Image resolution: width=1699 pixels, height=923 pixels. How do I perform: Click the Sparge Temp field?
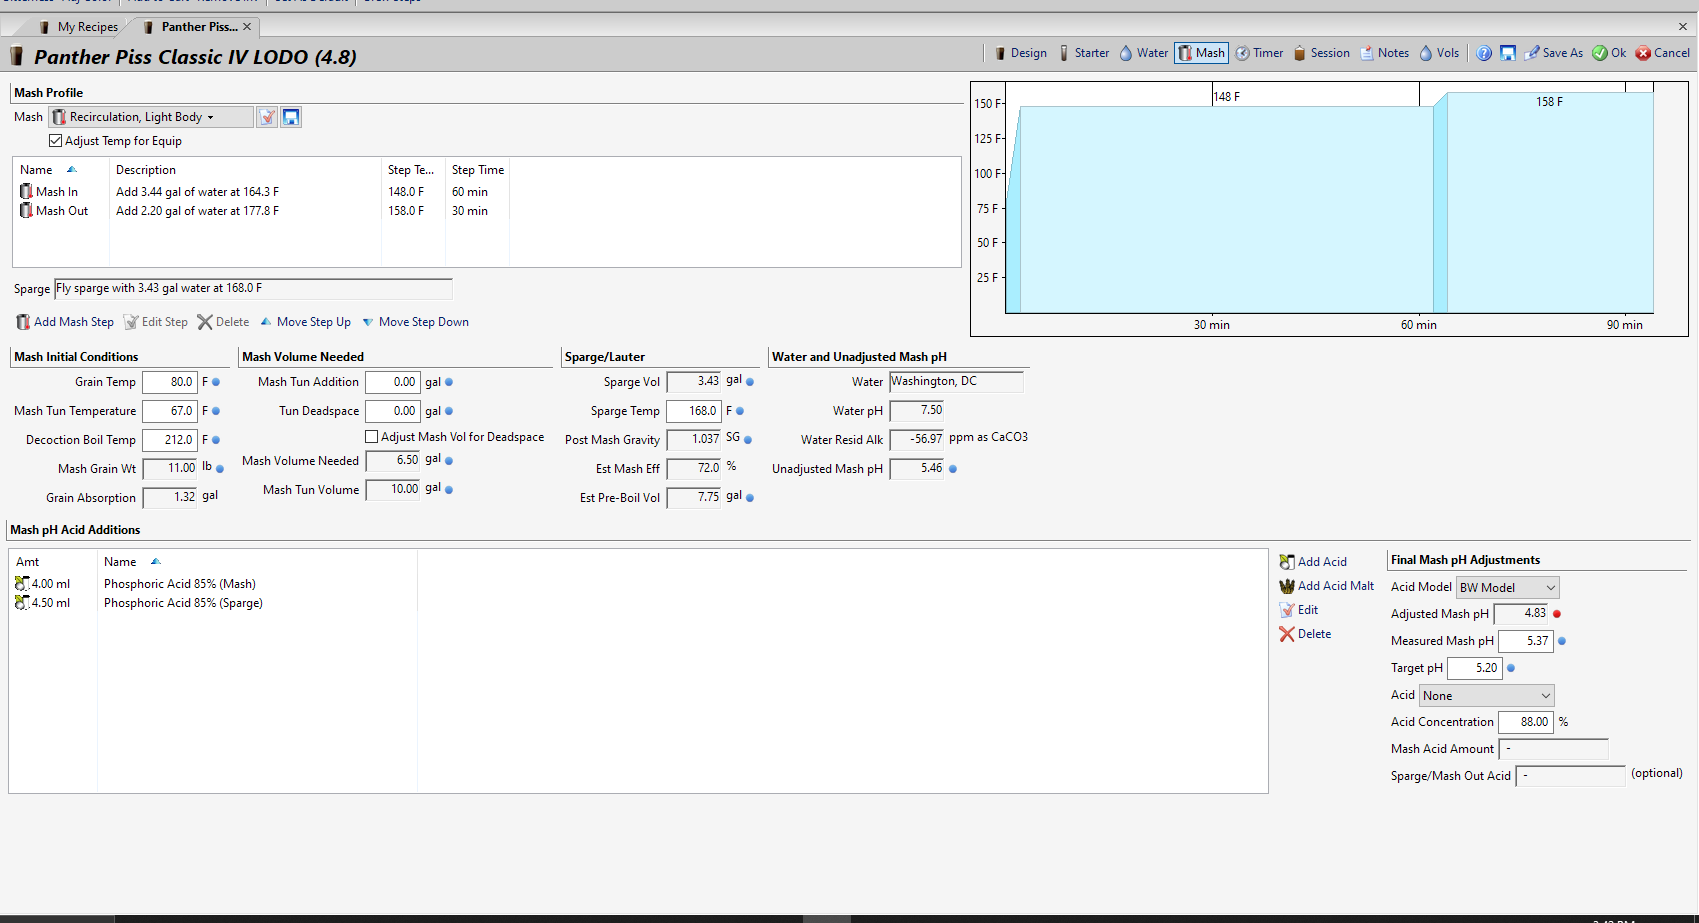(x=693, y=411)
